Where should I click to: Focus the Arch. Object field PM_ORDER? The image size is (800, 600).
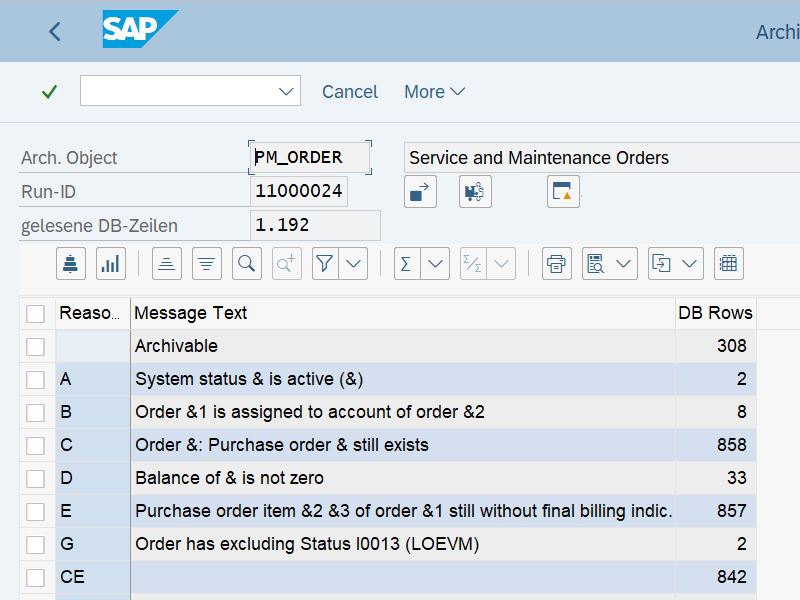coord(310,158)
